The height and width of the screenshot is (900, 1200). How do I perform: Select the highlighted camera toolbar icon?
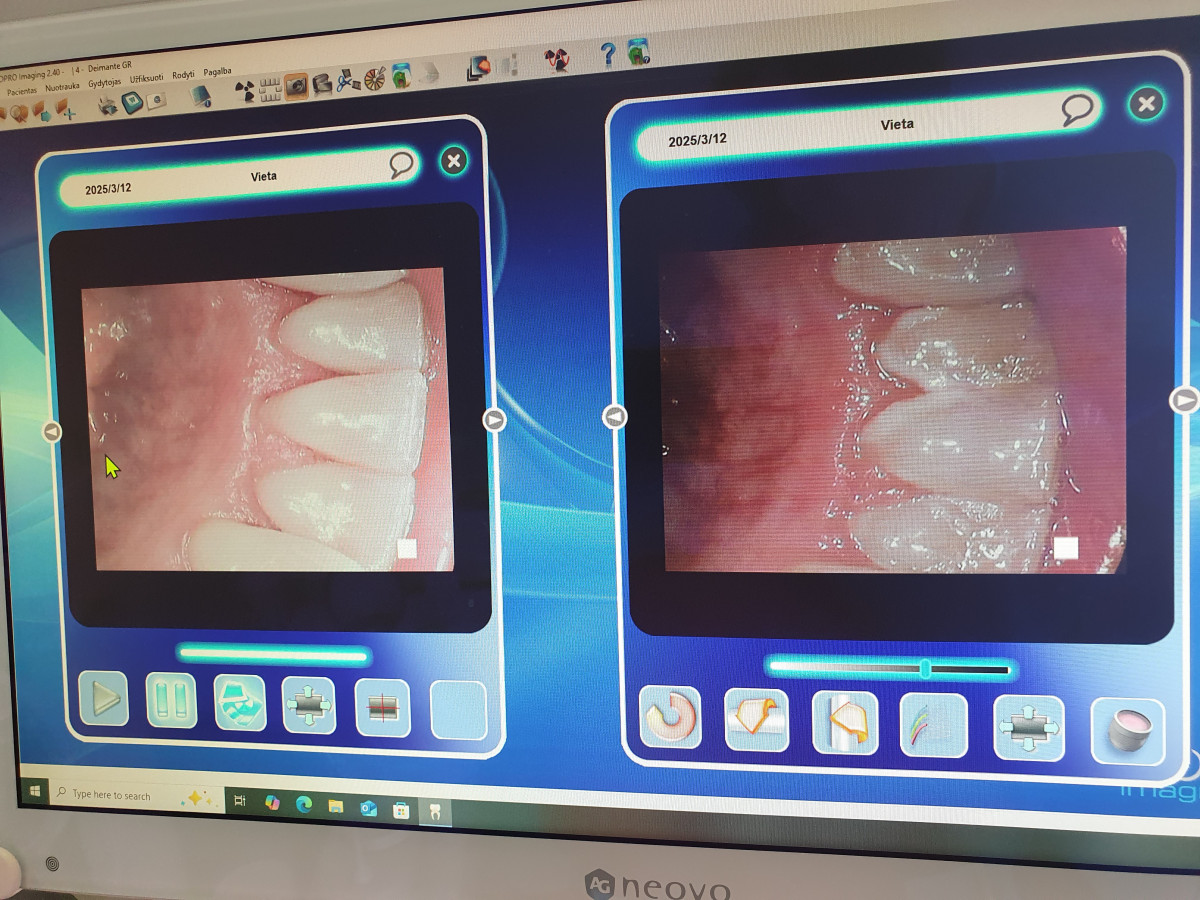tap(296, 87)
